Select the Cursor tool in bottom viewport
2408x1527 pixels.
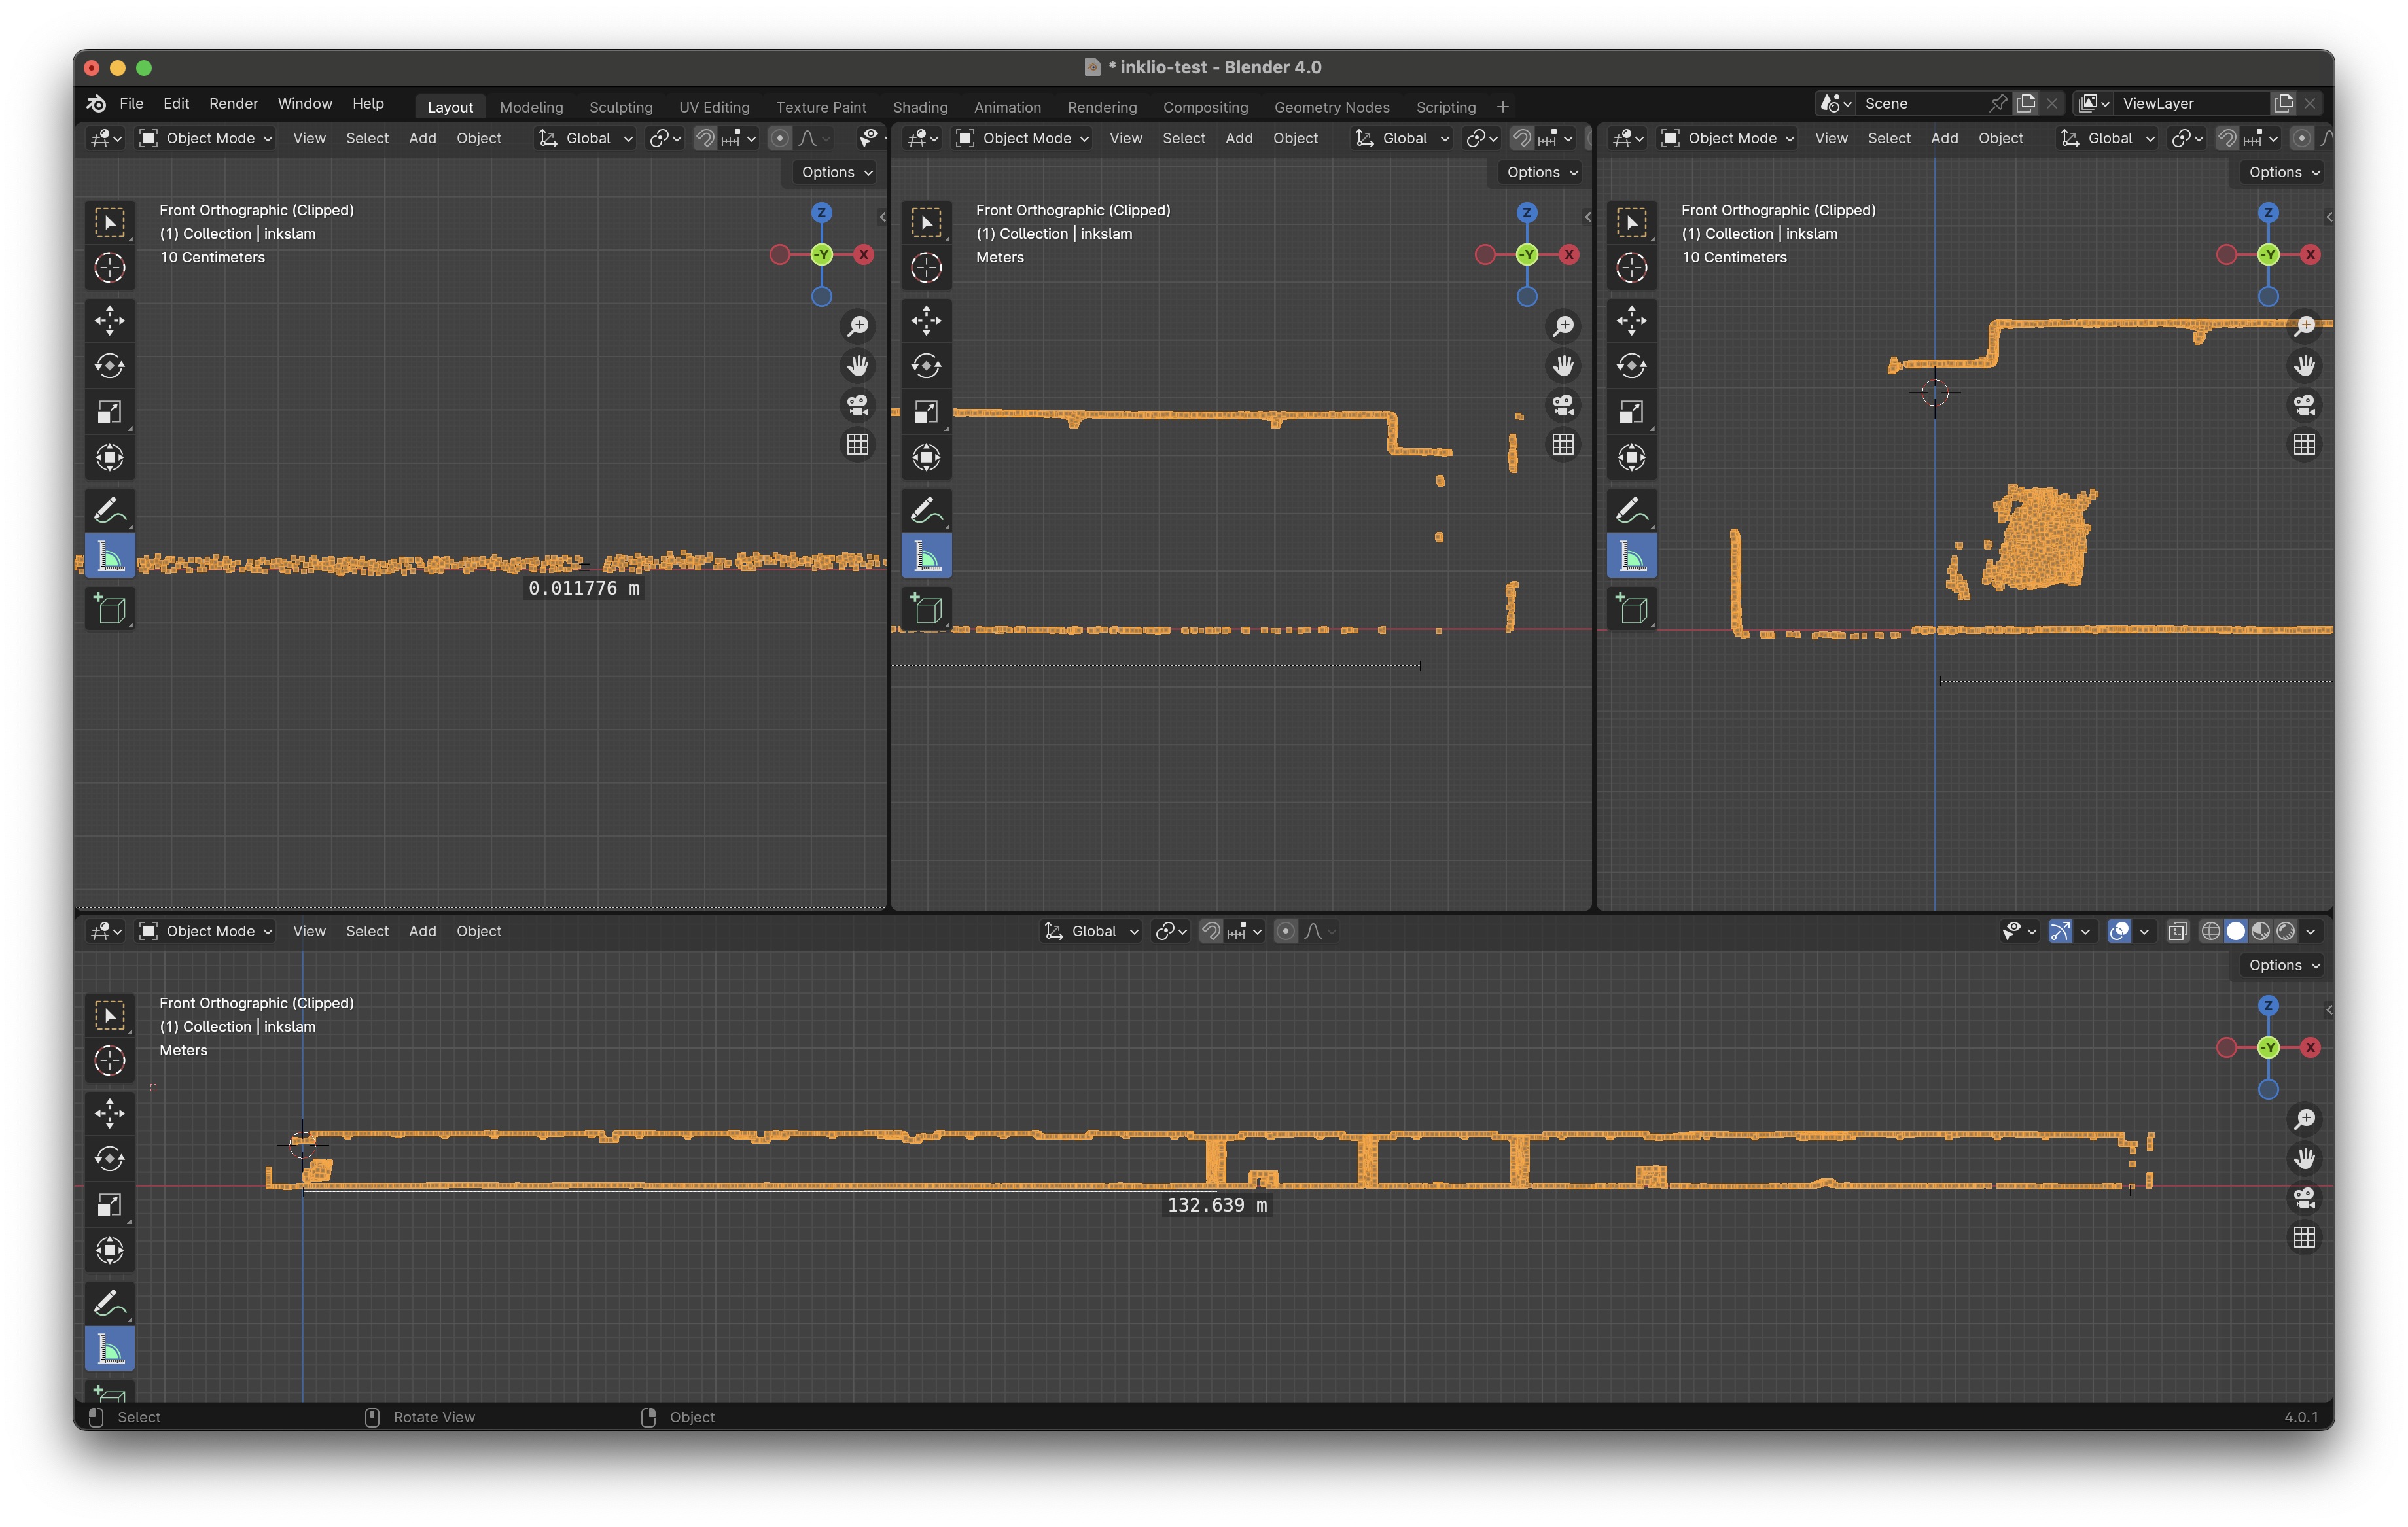point(110,1060)
